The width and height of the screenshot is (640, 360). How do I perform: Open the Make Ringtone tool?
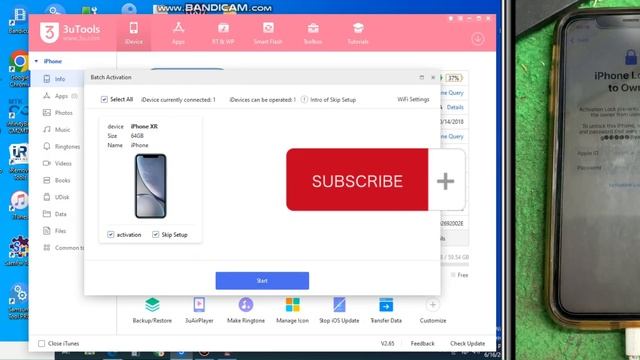point(246,311)
